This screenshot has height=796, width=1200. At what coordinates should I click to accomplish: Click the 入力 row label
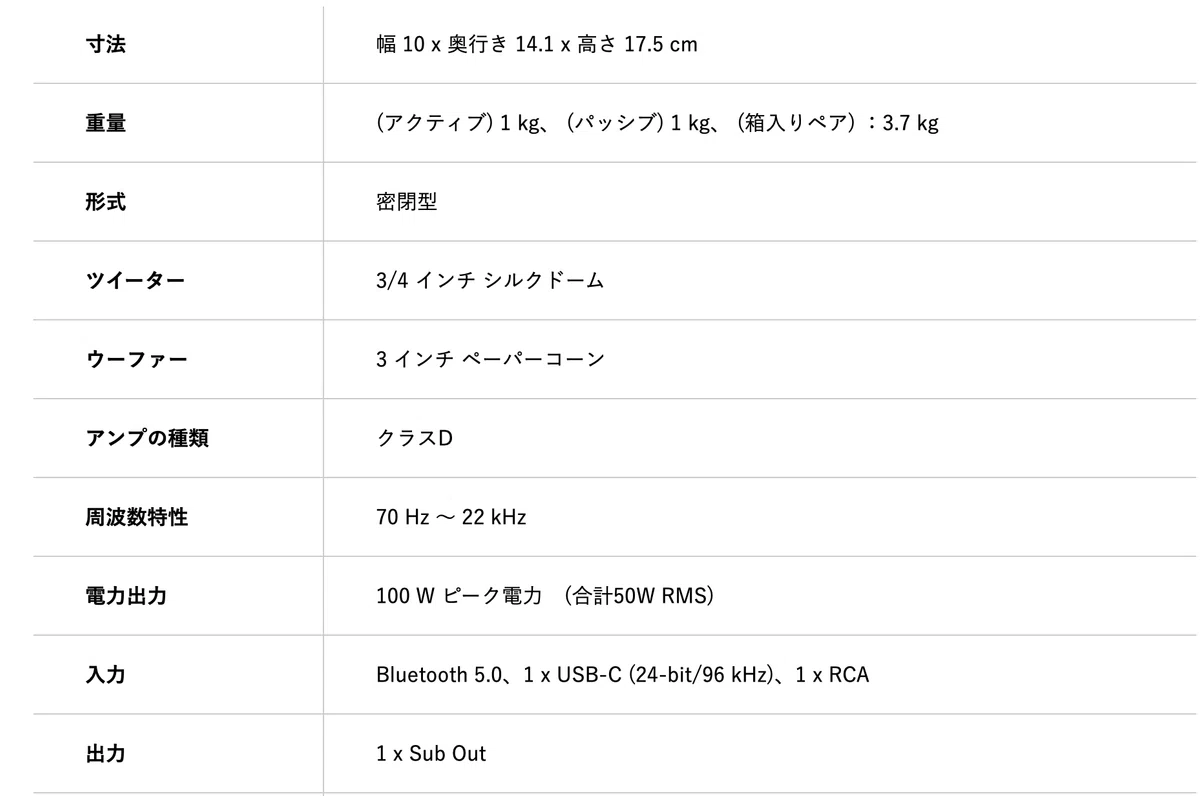(x=106, y=675)
